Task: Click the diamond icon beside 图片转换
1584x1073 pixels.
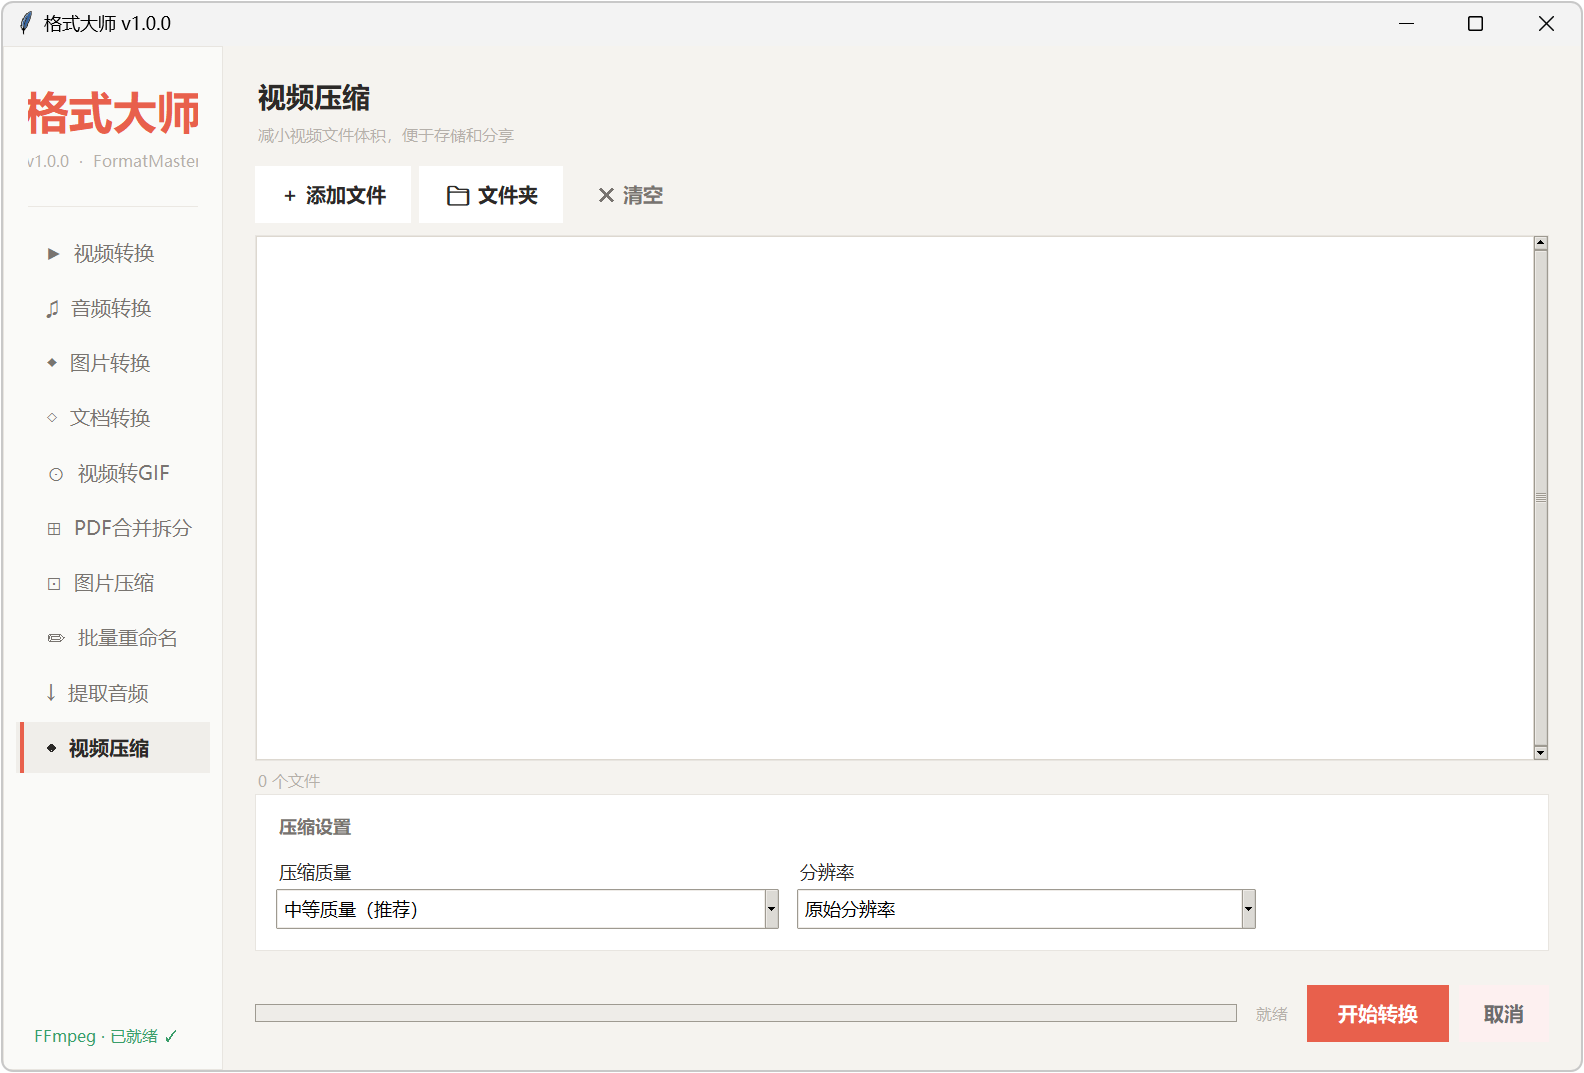Action: (x=52, y=363)
